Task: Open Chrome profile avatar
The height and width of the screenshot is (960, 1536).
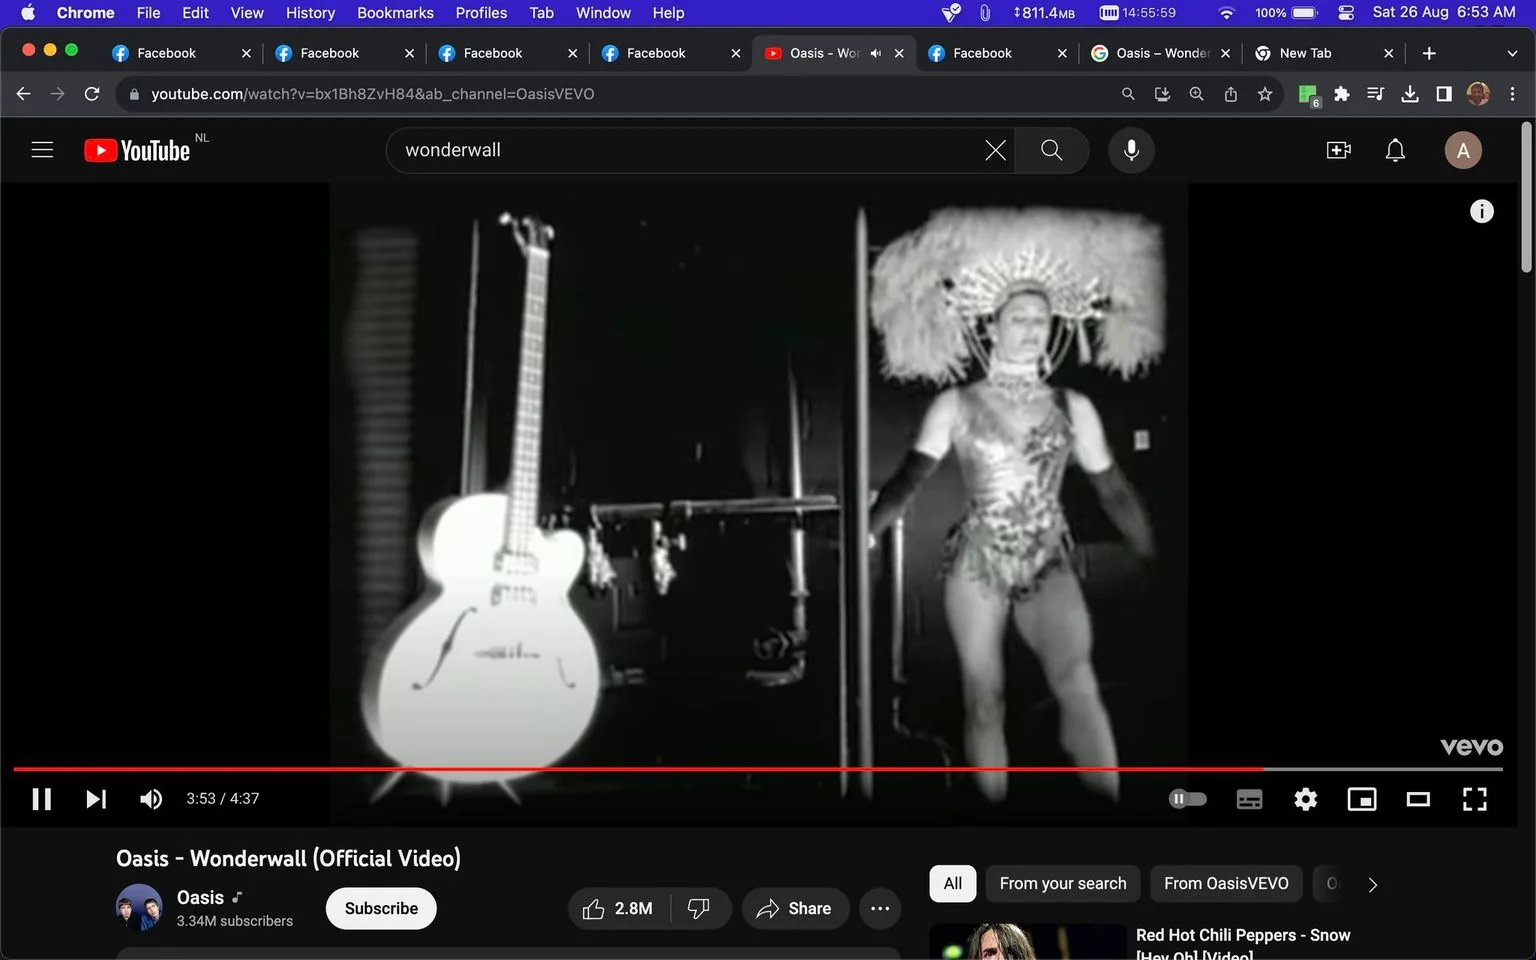Action: point(1478,94)
